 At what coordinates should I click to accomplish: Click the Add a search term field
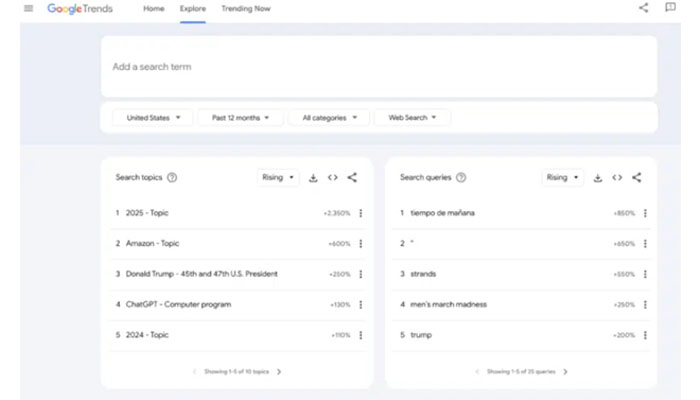pos(378,67)
